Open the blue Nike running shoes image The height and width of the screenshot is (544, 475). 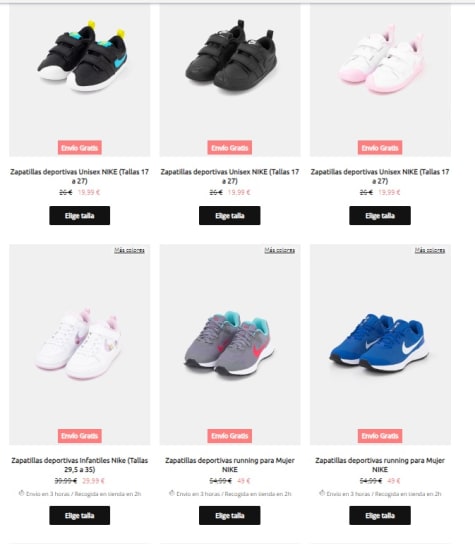click(380, 345)
